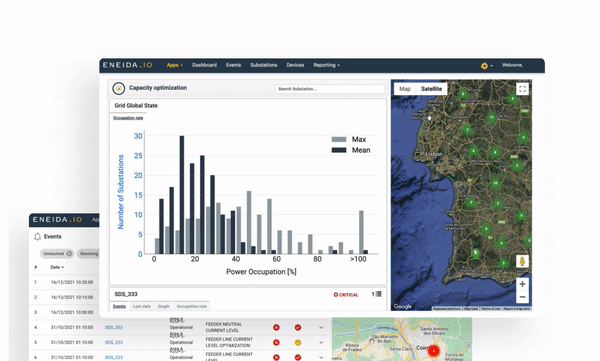Click the red X icon in event row 6
Viewport: 600px width, 361px height.
click(276, 357)
